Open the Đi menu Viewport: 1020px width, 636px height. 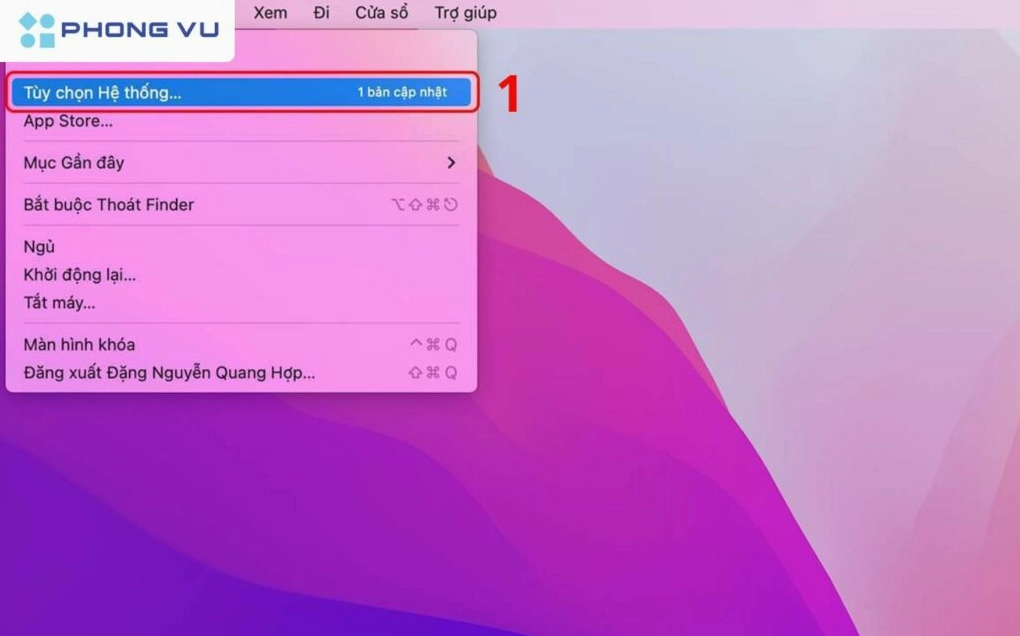tap(320, 13)
